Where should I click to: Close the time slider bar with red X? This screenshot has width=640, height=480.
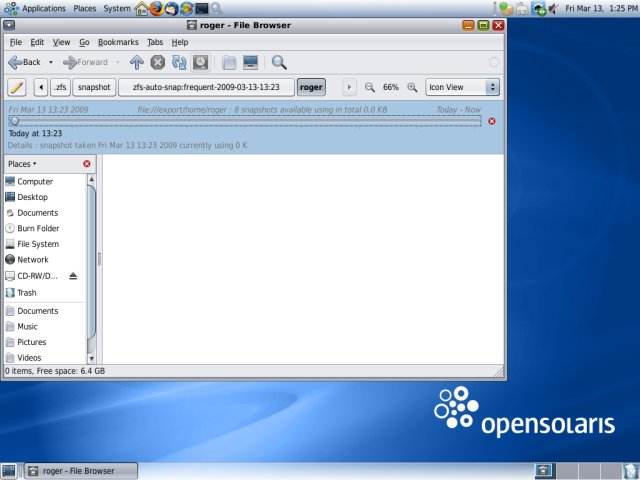(492, 121)
